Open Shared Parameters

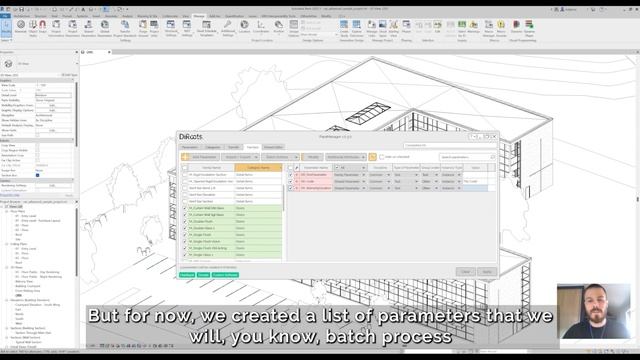pos(88,28)
